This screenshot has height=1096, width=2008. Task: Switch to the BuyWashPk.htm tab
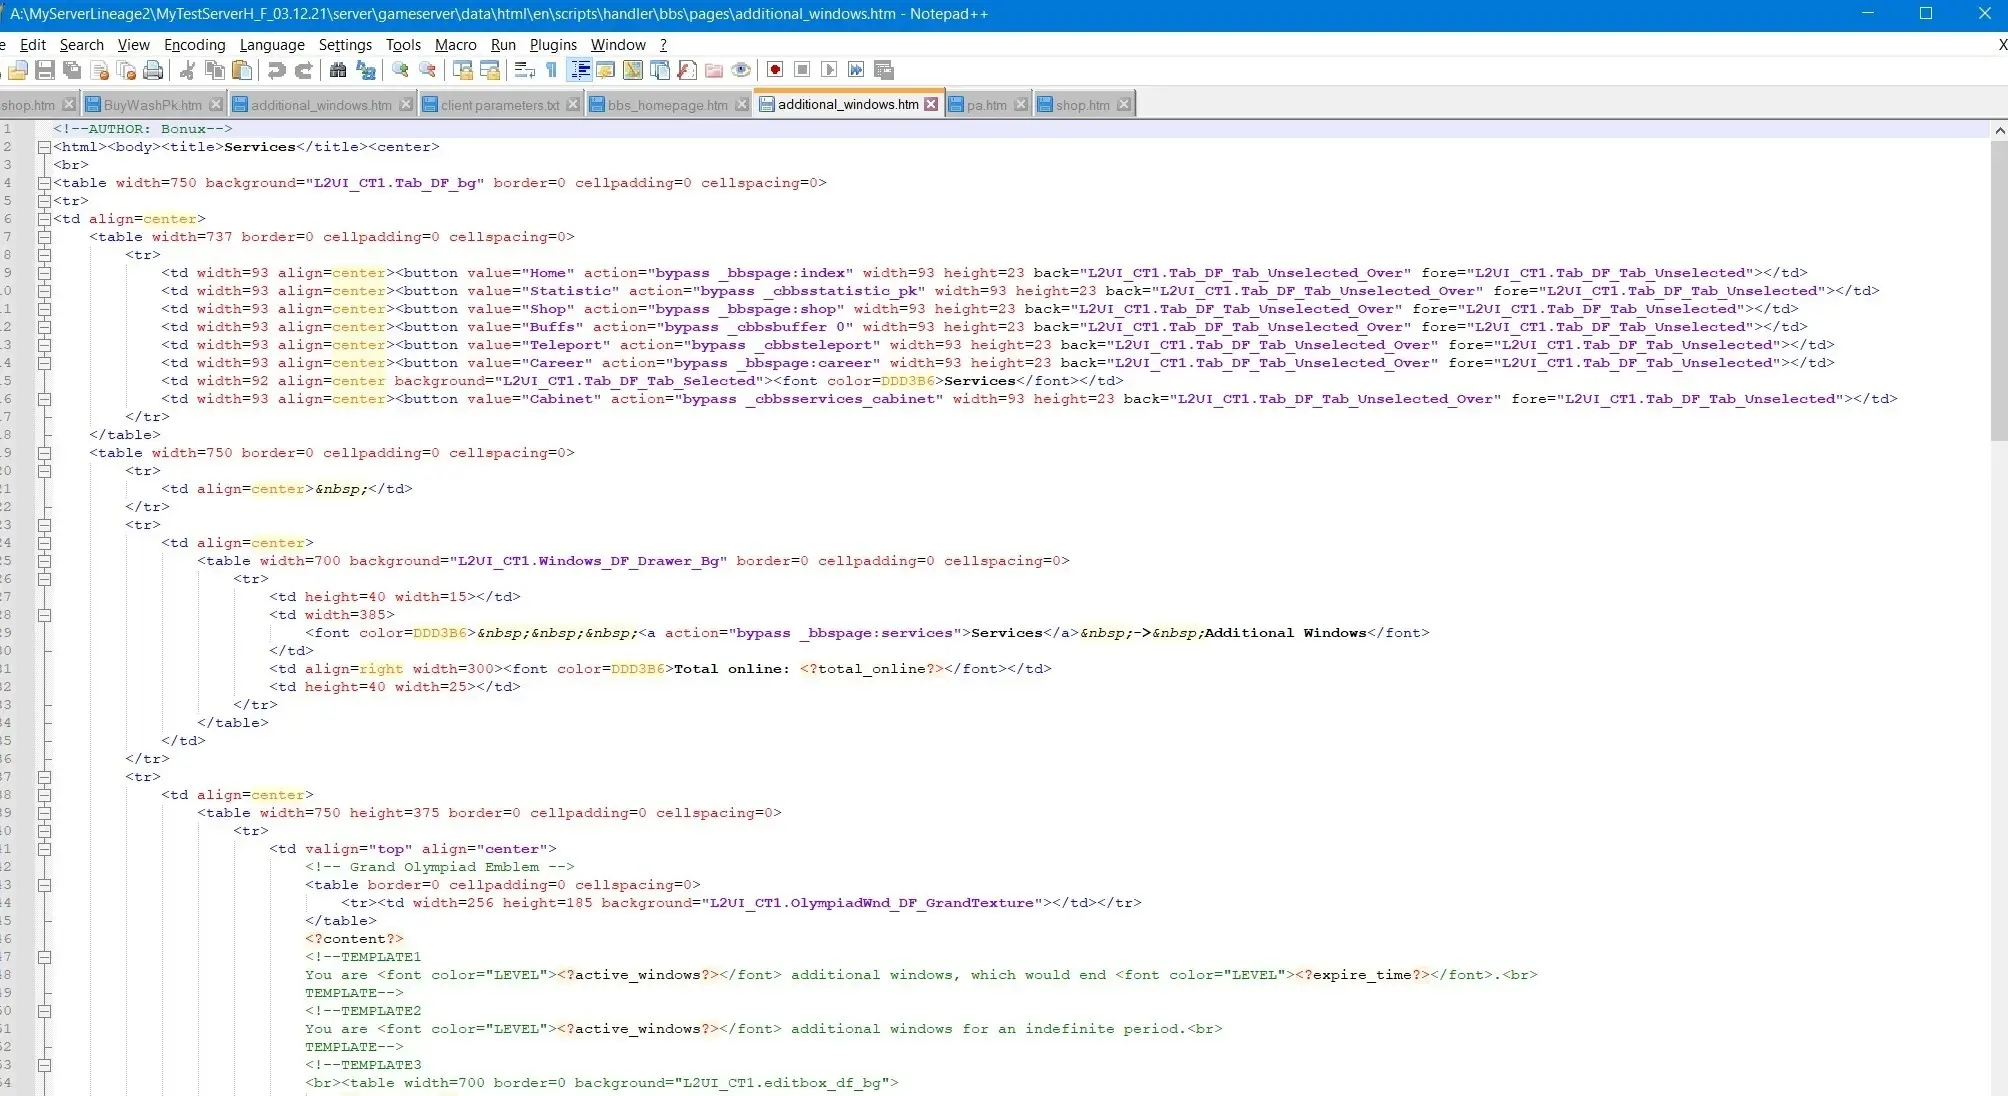[152, 105]
